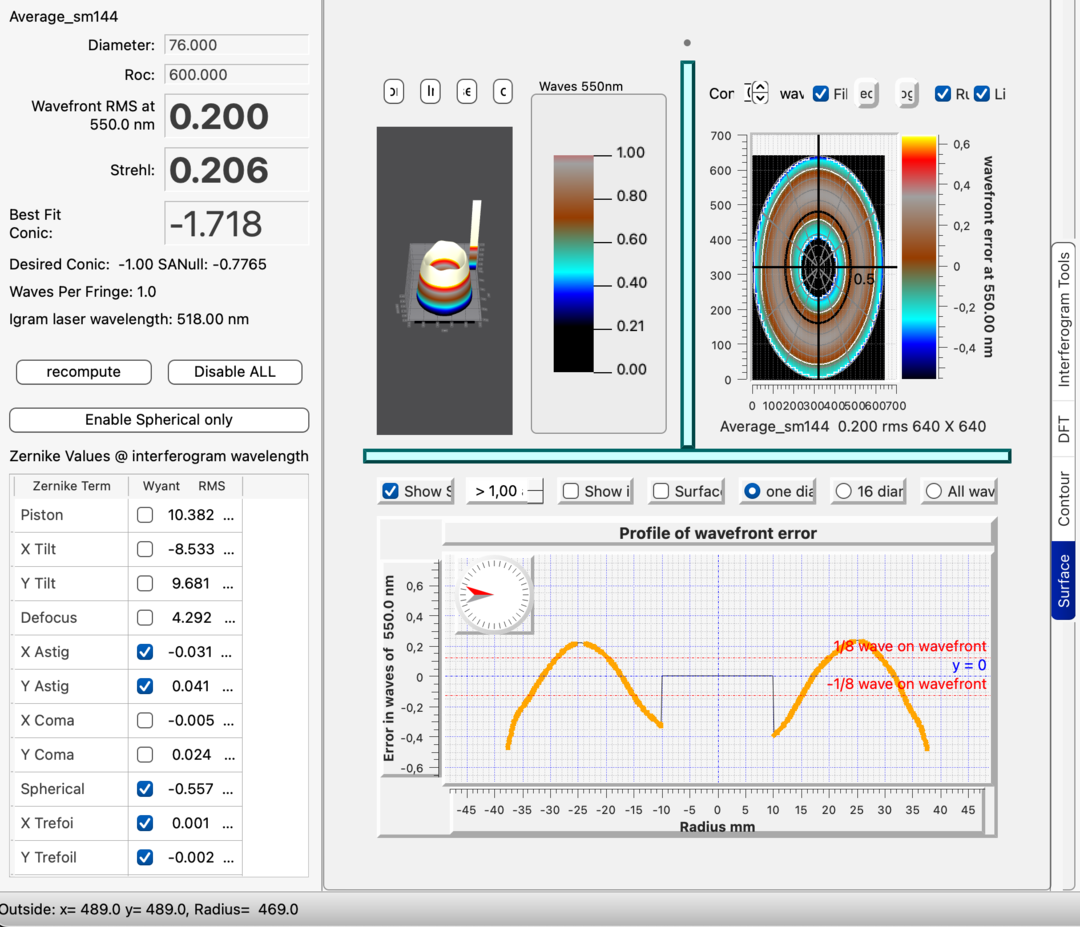1080x927 pixels.
Task: Adjust the '> 1,00' value slider control
Action: click(505, 491)
